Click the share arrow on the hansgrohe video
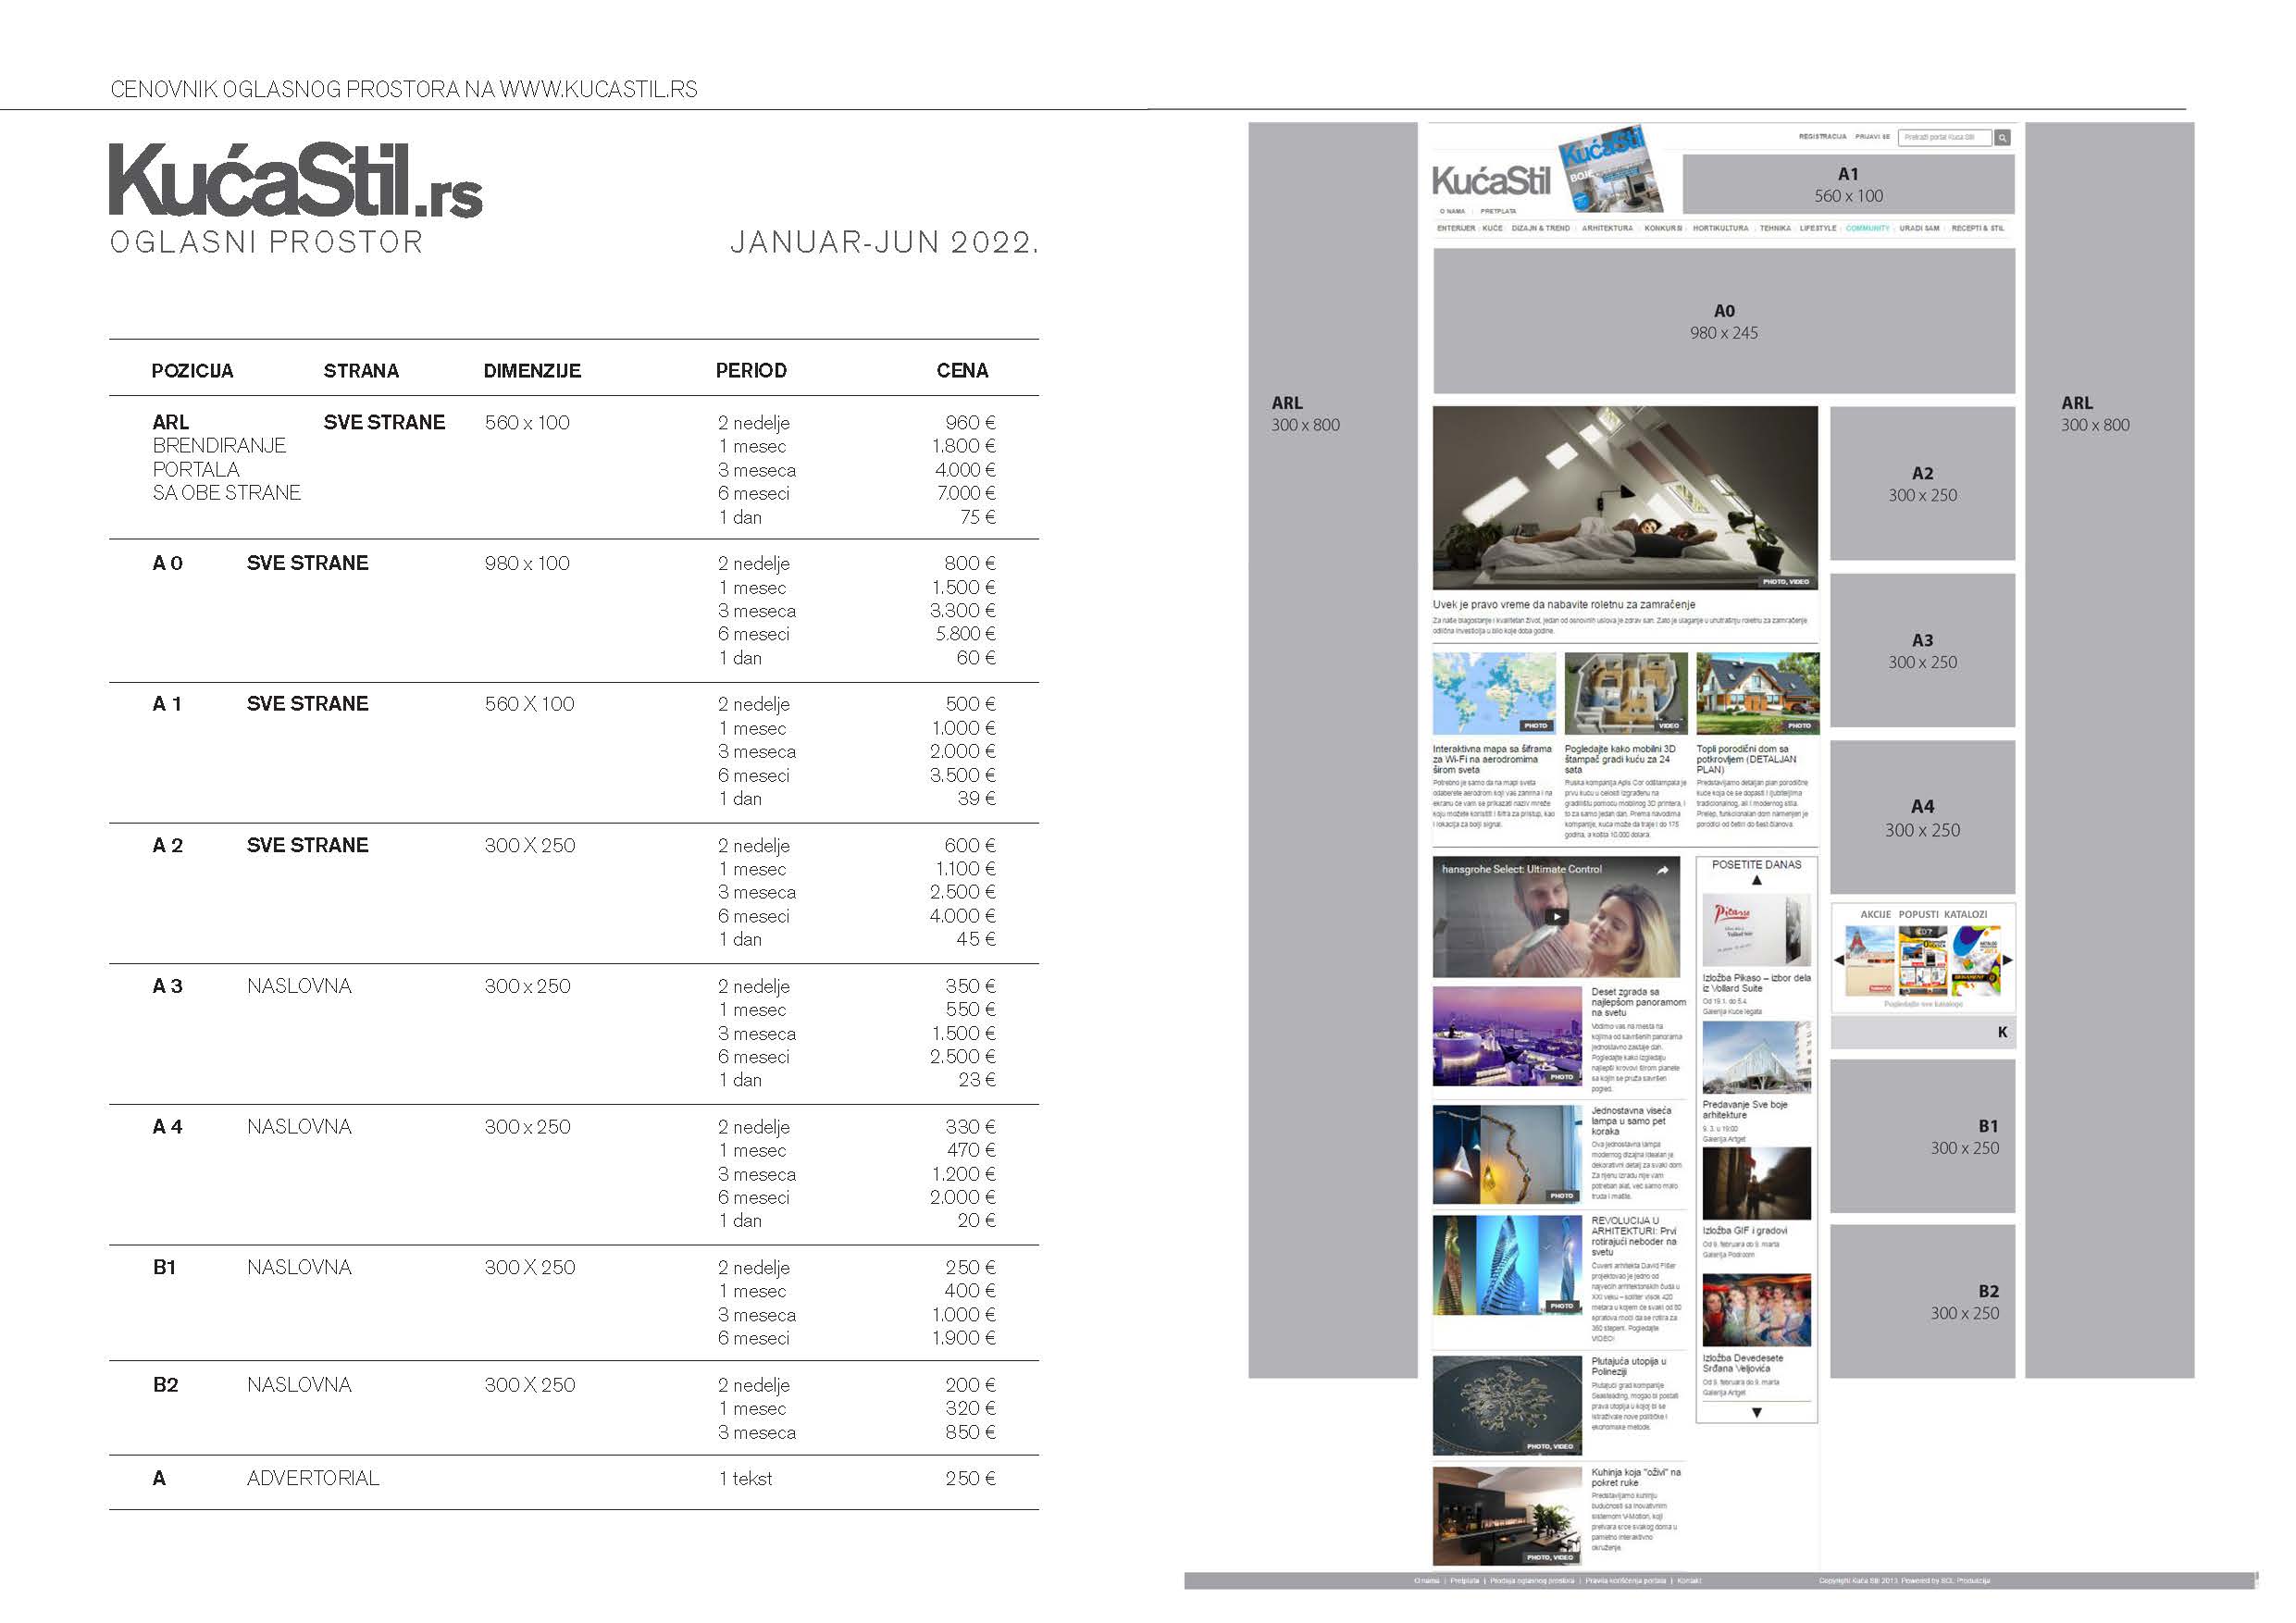Viewport: 2296px width, 1623px height. pos(1662,870)
